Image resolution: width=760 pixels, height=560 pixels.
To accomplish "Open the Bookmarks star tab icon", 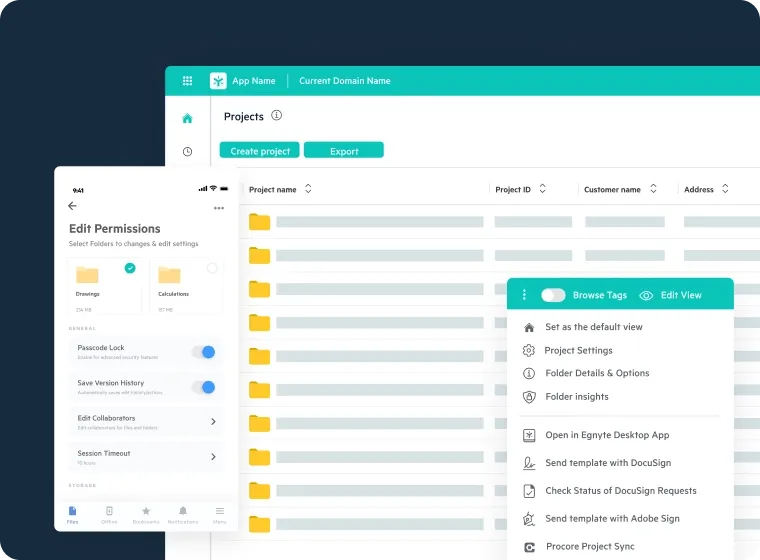I will pyautogui.click(x=146, y=512).
